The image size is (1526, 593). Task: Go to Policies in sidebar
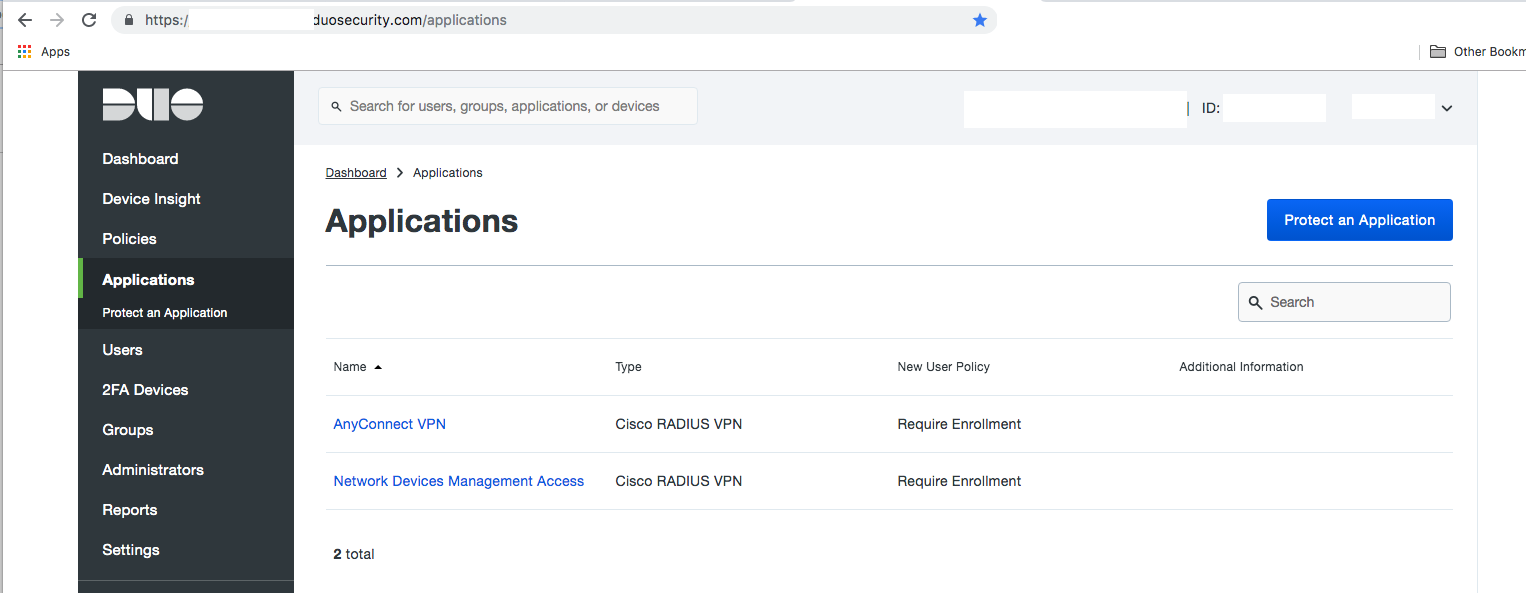(129, 239)
